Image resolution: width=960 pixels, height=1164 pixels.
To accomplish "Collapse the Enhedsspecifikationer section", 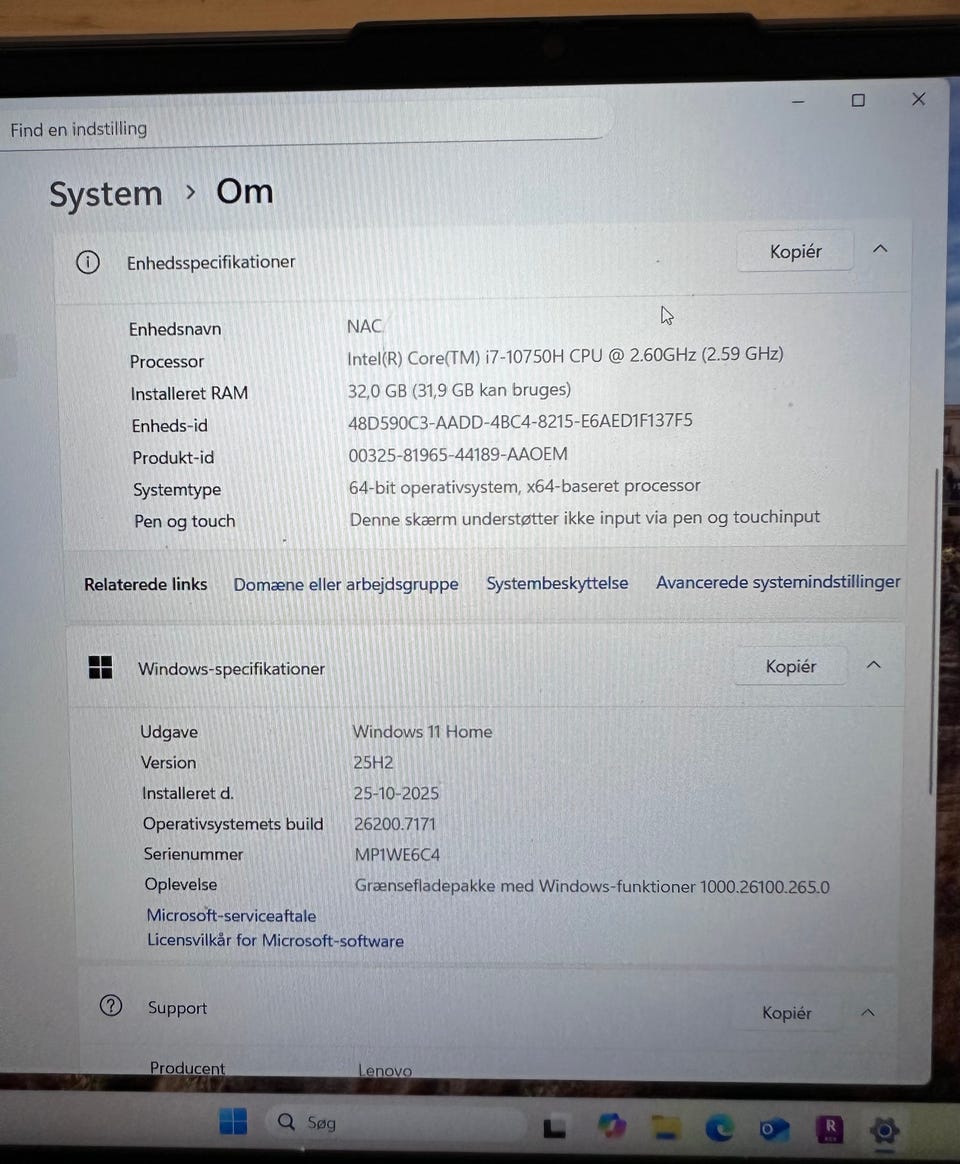I will [x=880, y=249].
